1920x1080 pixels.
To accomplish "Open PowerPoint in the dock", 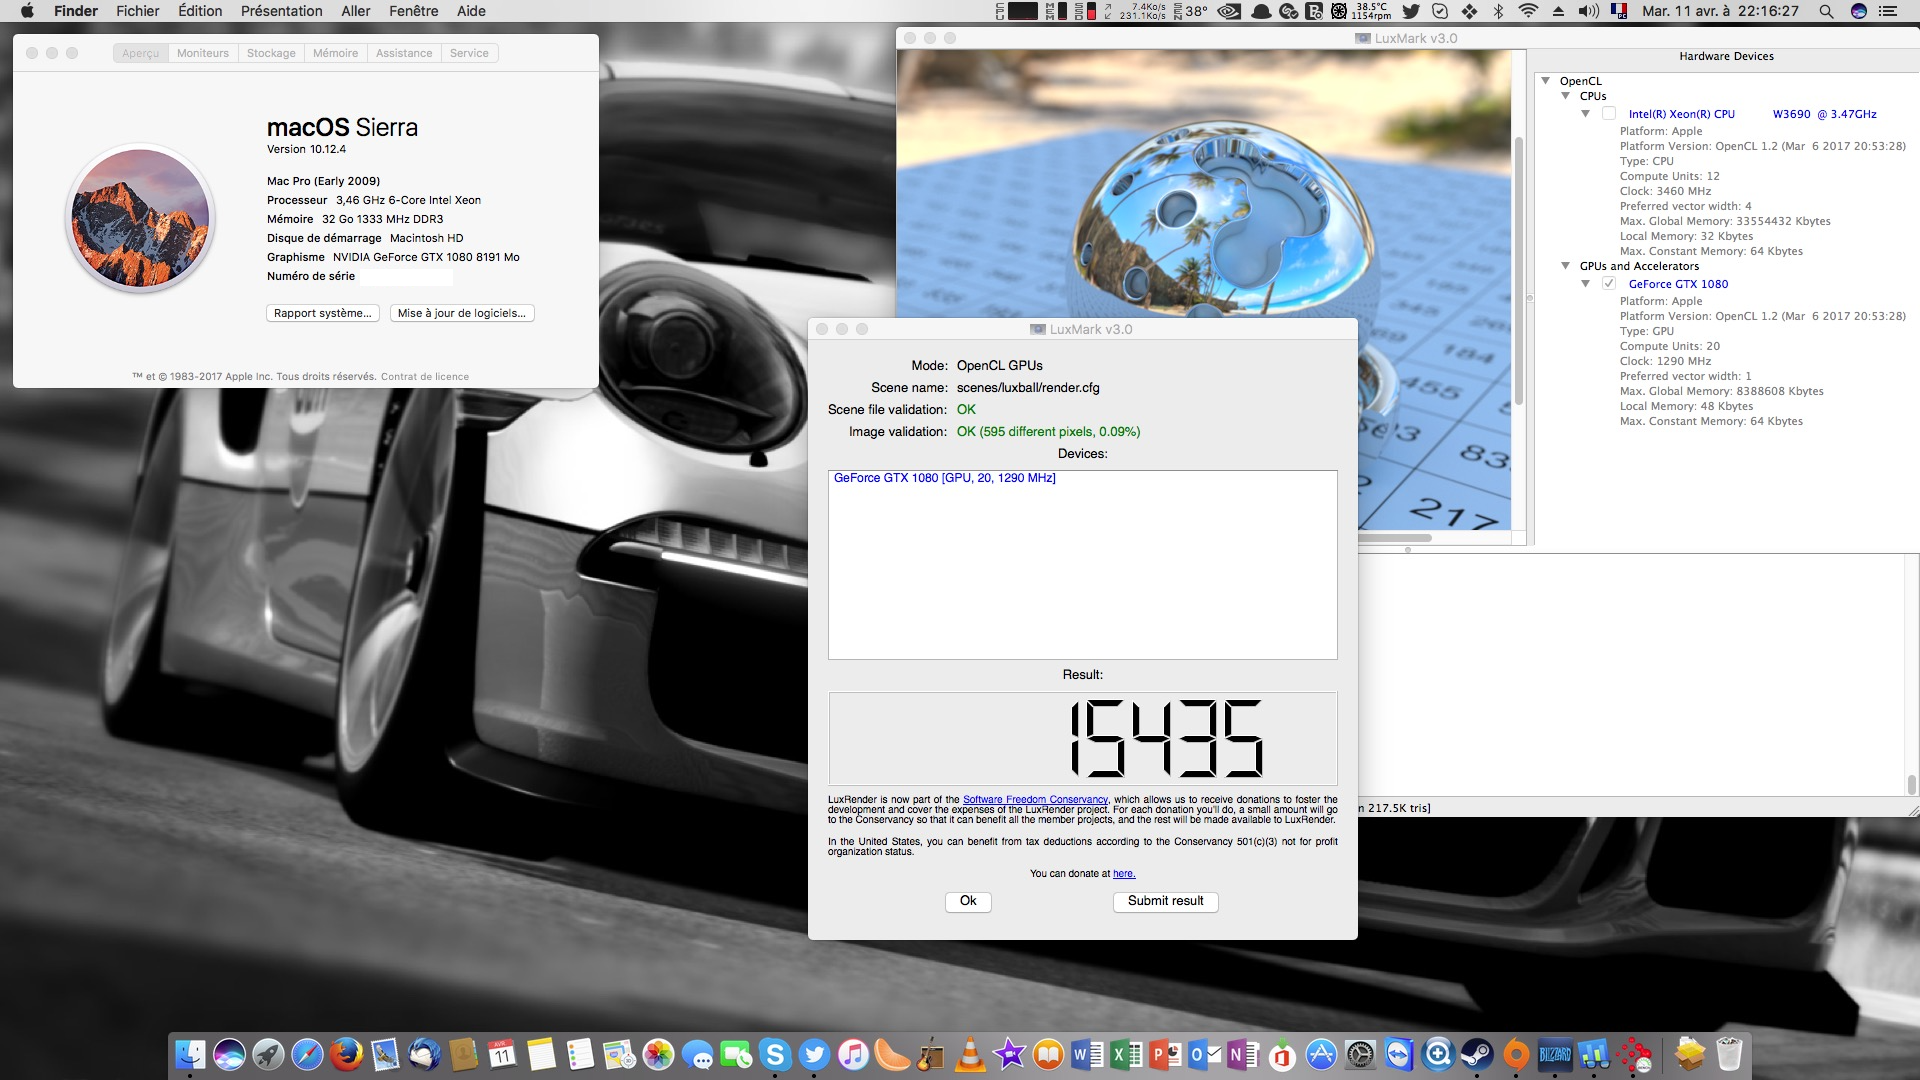I will tap(1165, 1054).
